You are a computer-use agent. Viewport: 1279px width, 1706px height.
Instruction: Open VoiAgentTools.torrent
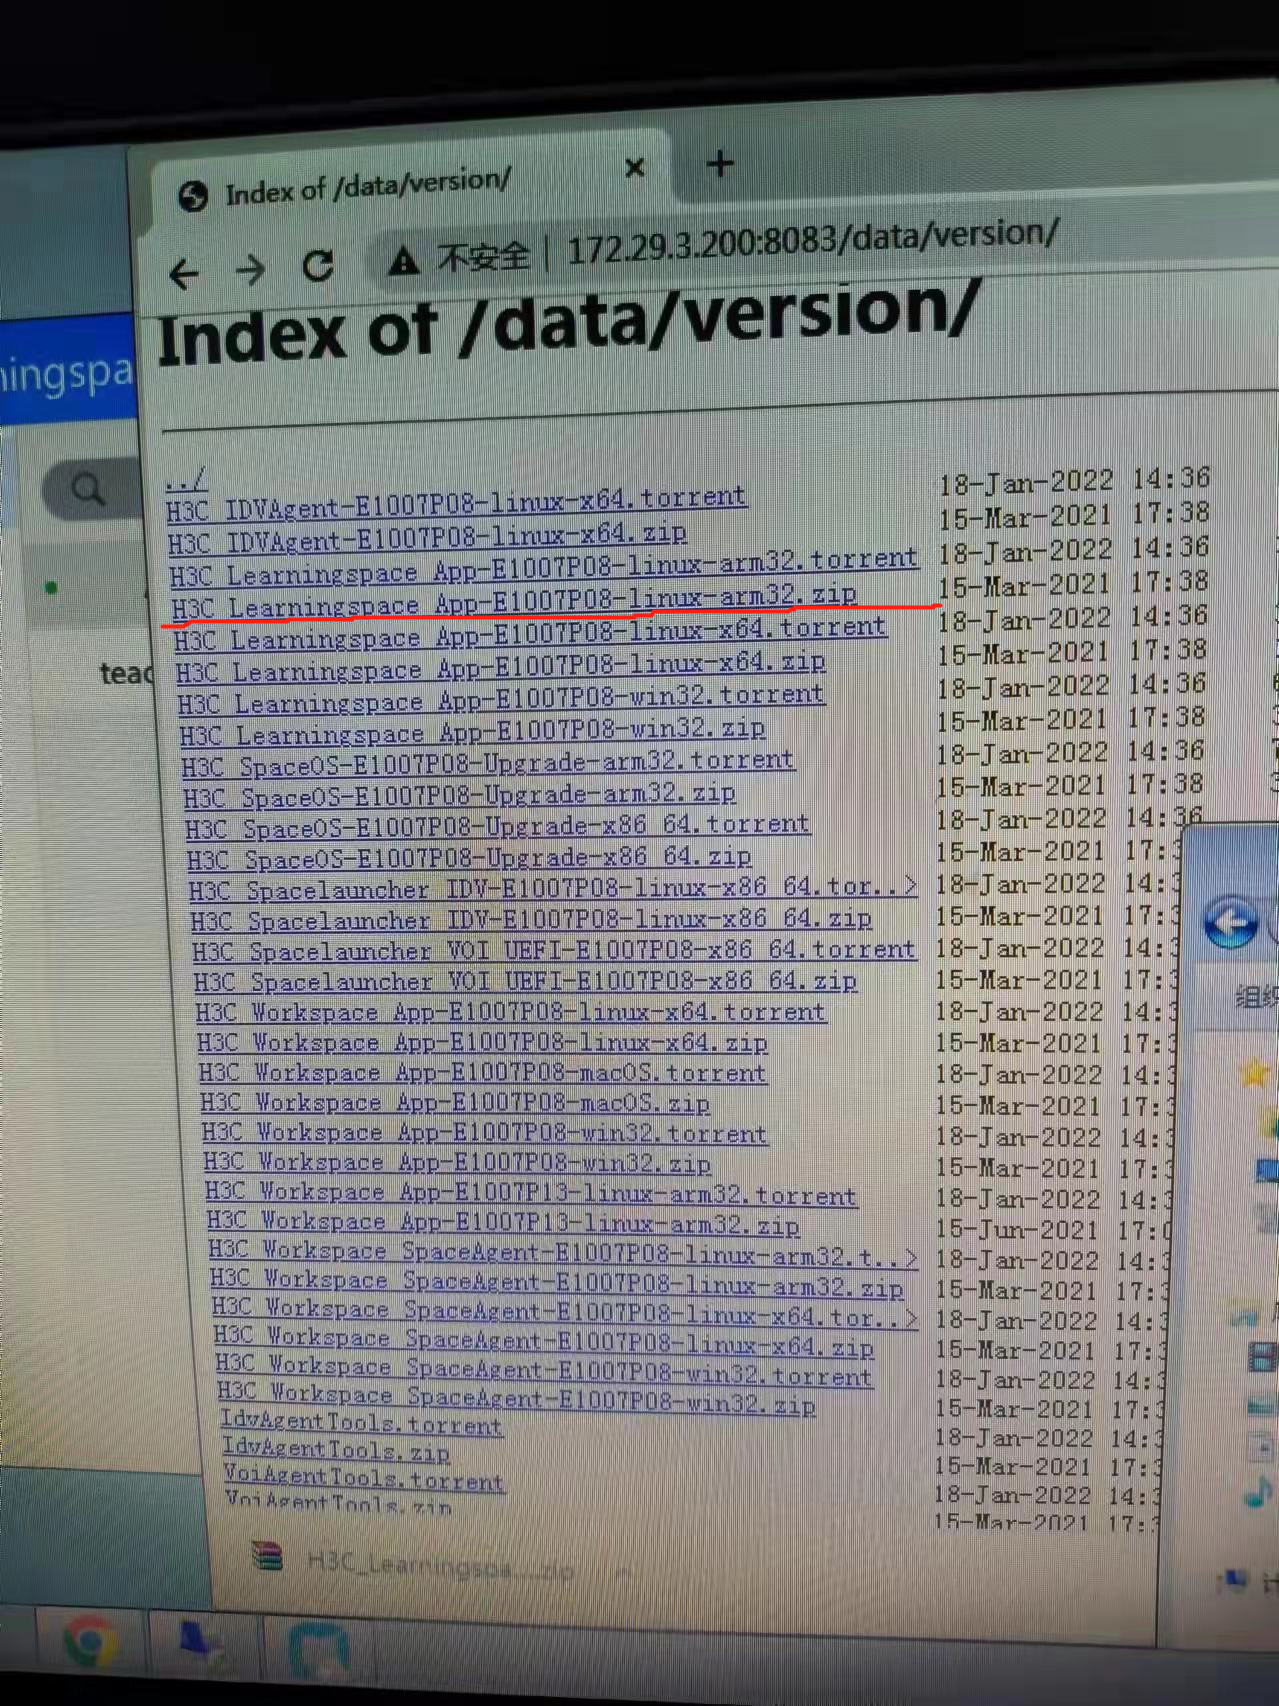point(365,1478)
